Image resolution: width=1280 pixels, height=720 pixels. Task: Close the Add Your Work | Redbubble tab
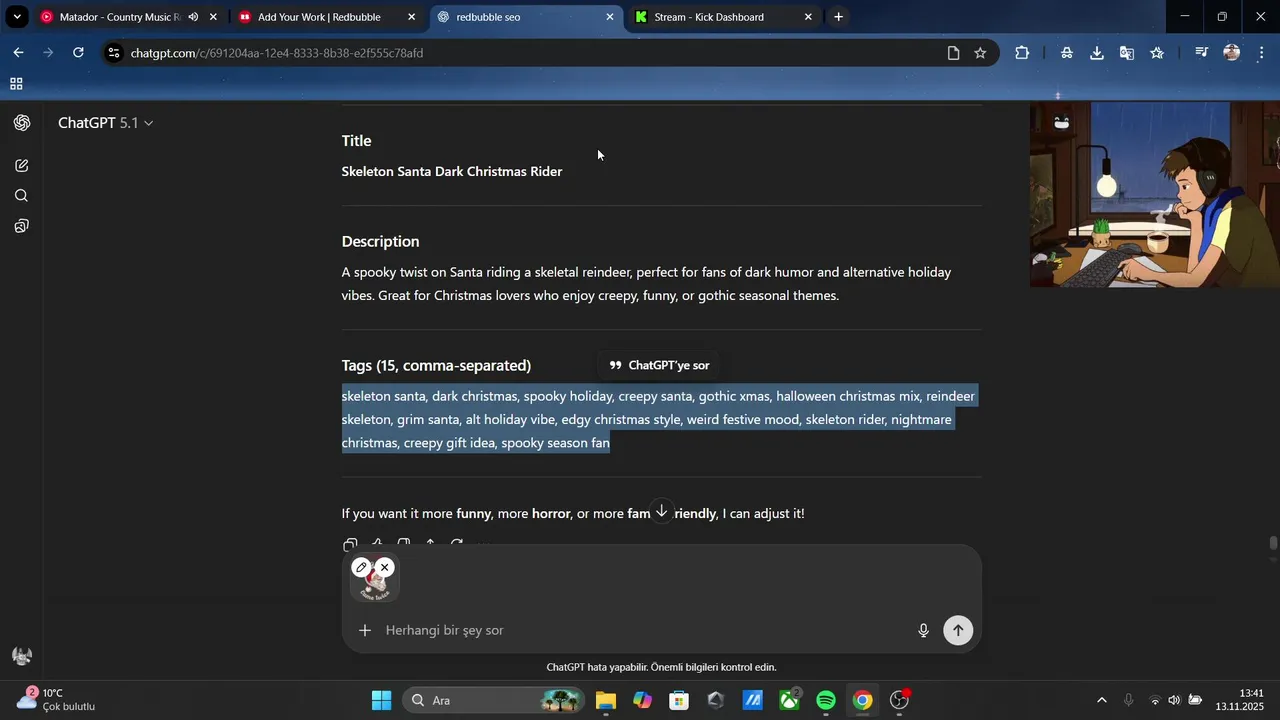point(411,17)
